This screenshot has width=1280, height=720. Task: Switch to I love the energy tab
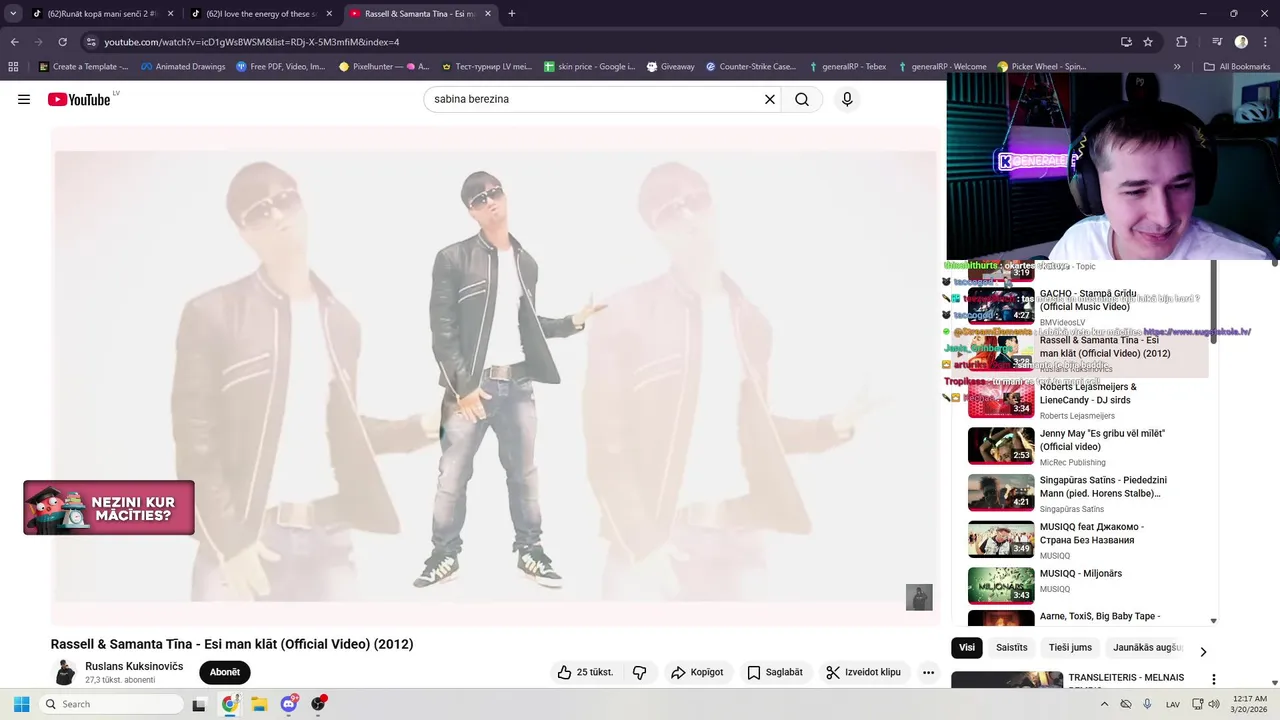262,14
